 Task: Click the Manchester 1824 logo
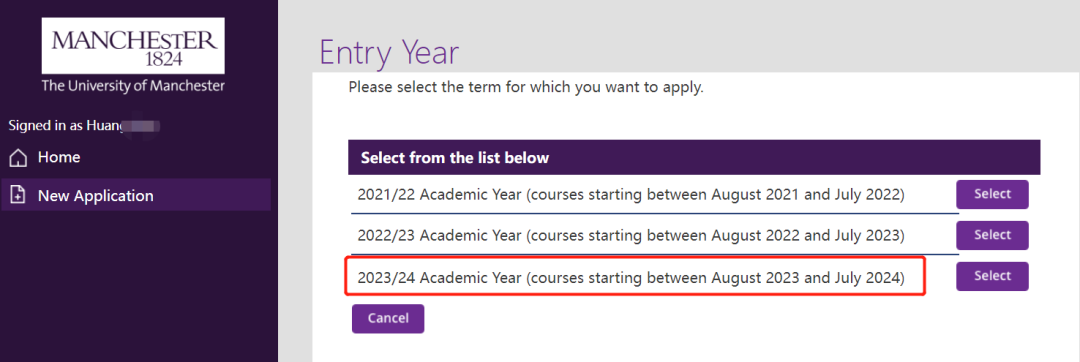click(133, 45)
